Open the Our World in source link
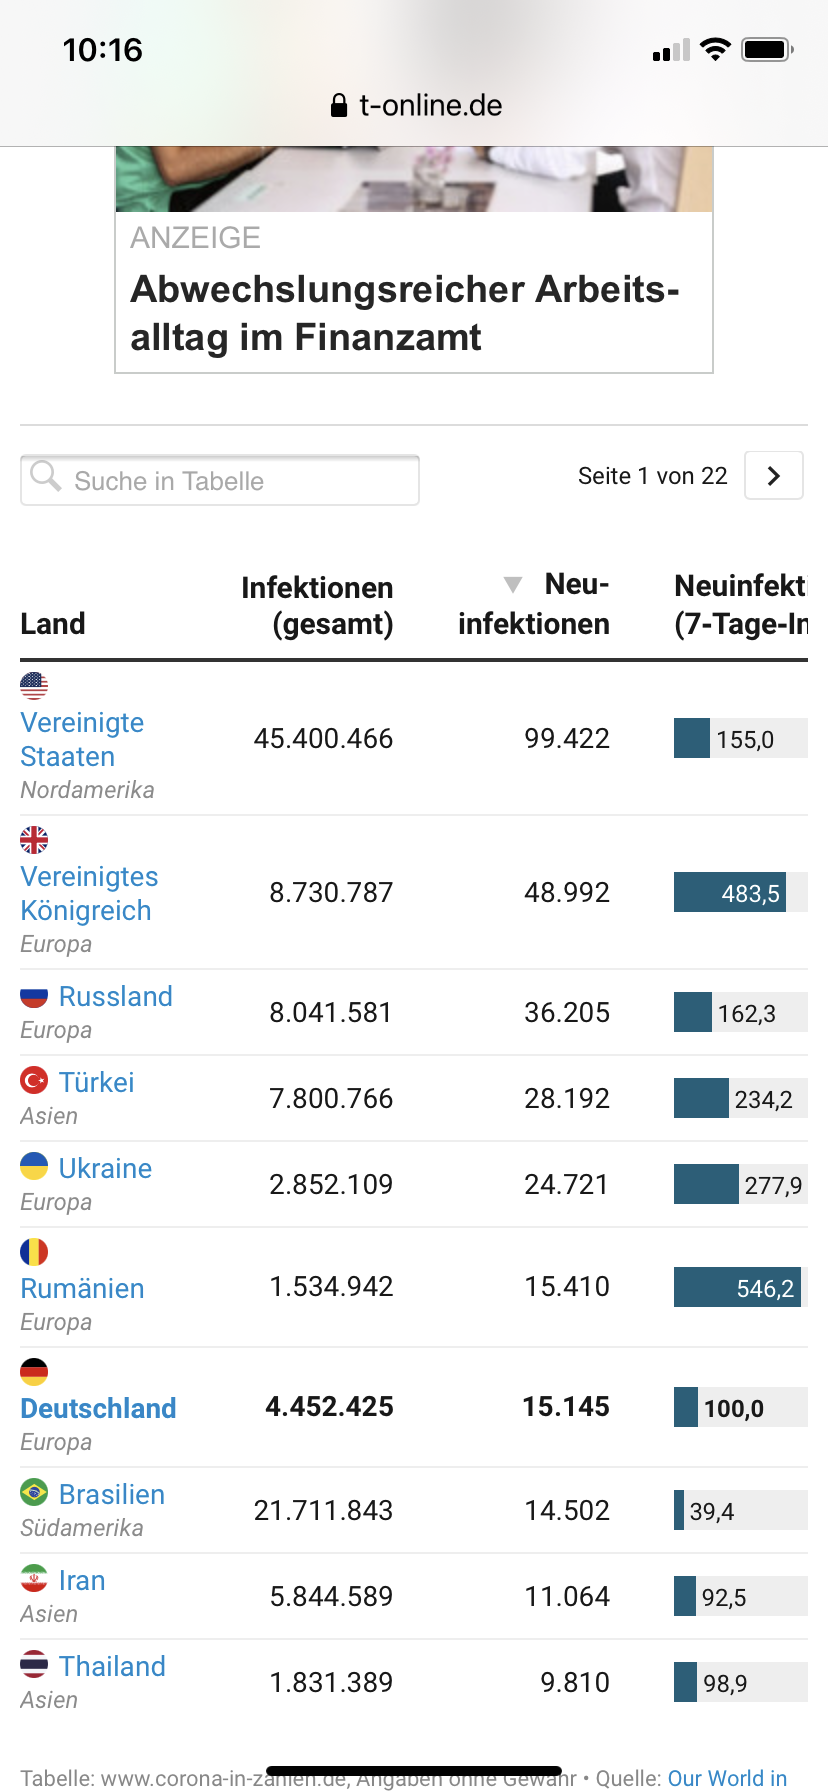 pos(727,1778)
